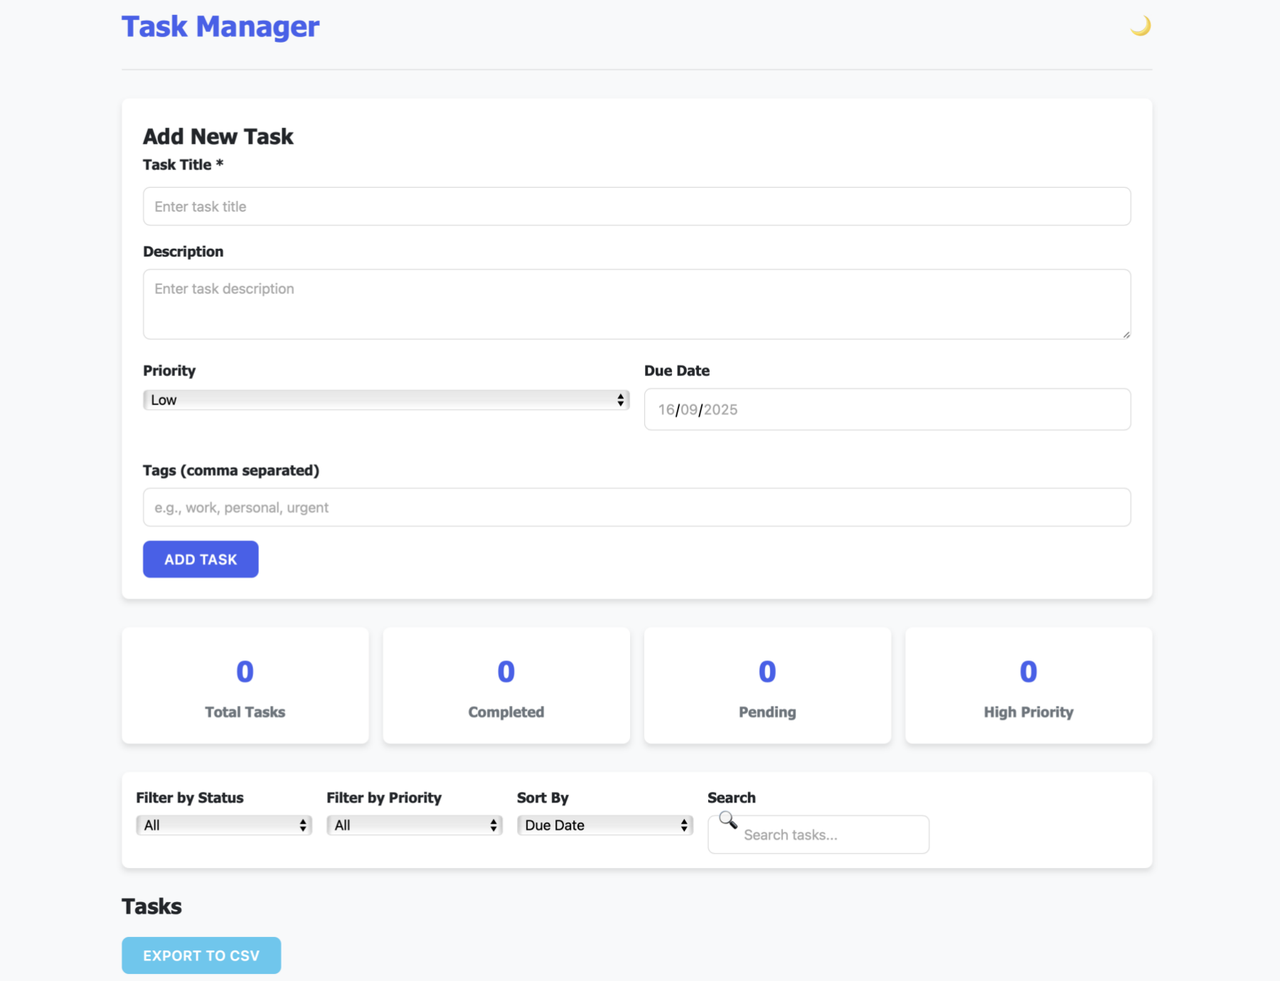1280x981 pixels.
Task: Open the Sort By dropdown showing Due Date
Action: (x=605, y=825)
